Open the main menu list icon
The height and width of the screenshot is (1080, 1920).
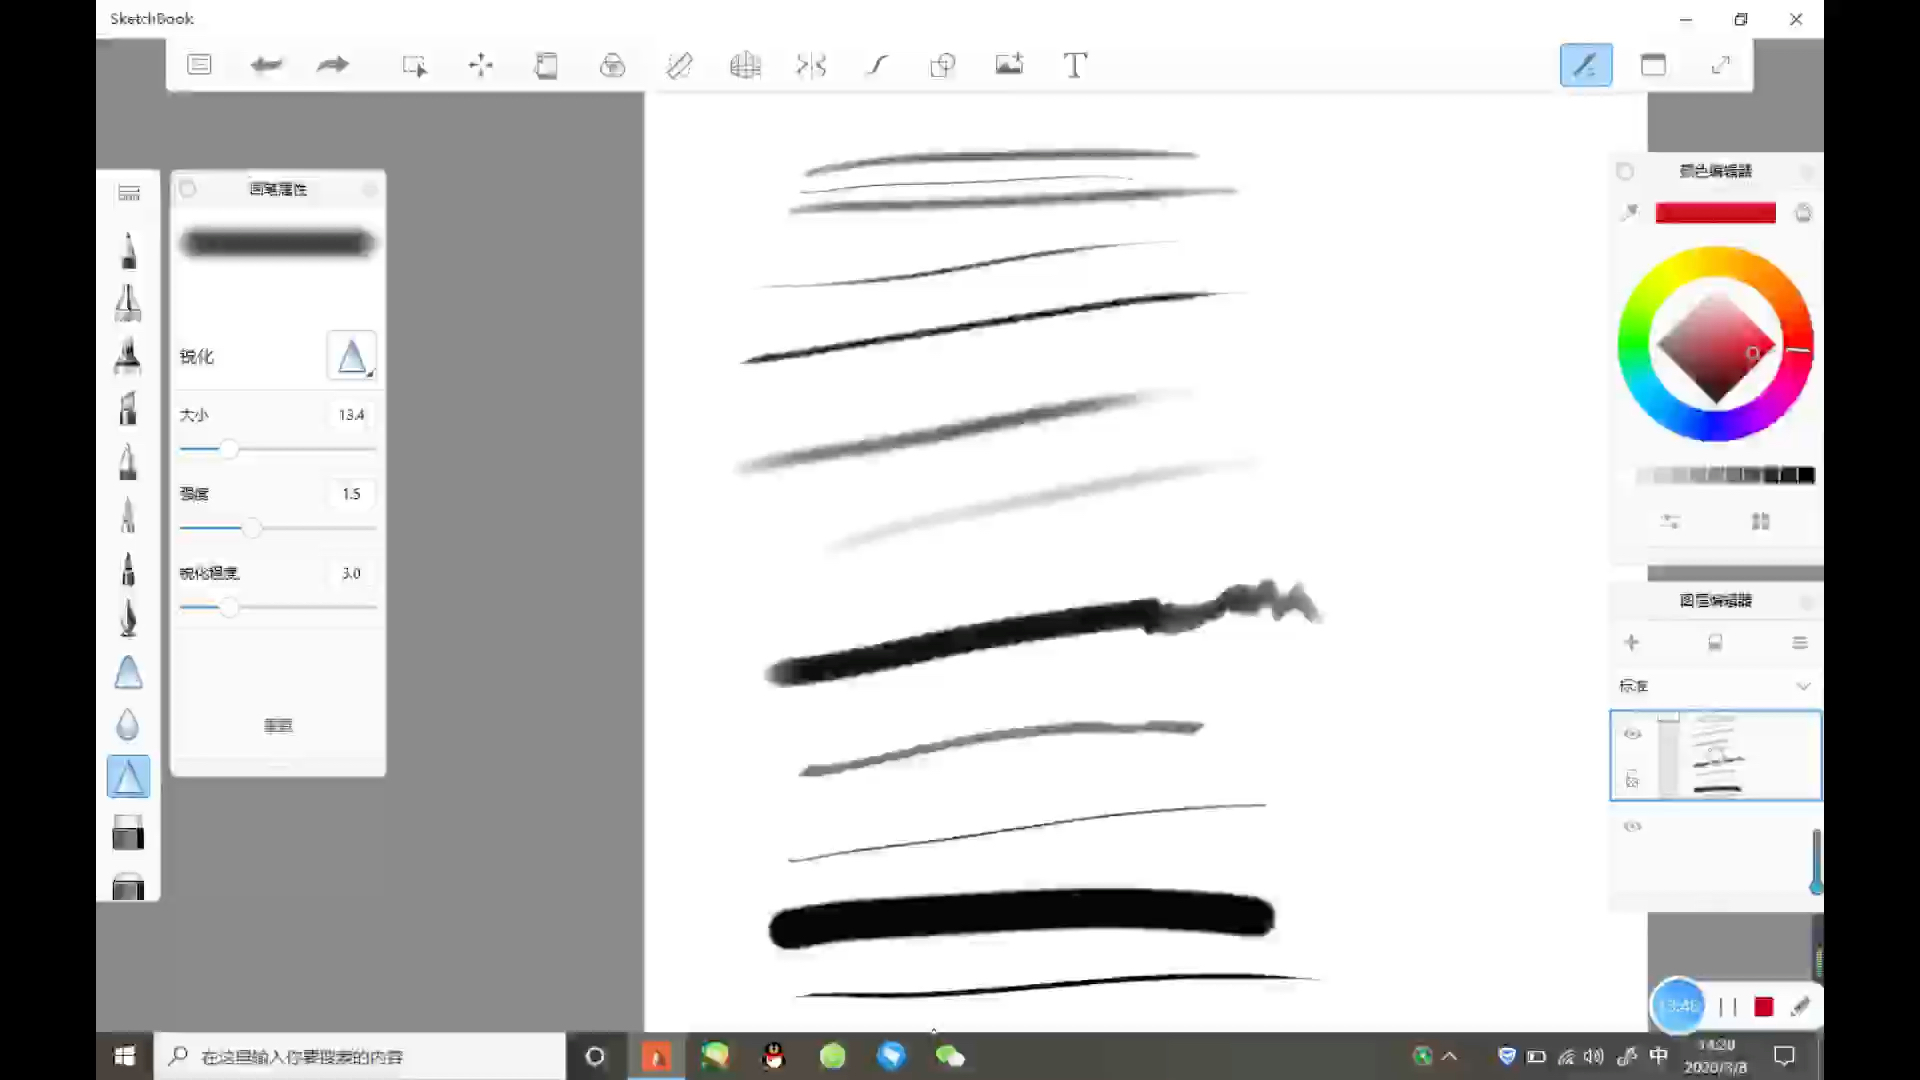point(199,66)
